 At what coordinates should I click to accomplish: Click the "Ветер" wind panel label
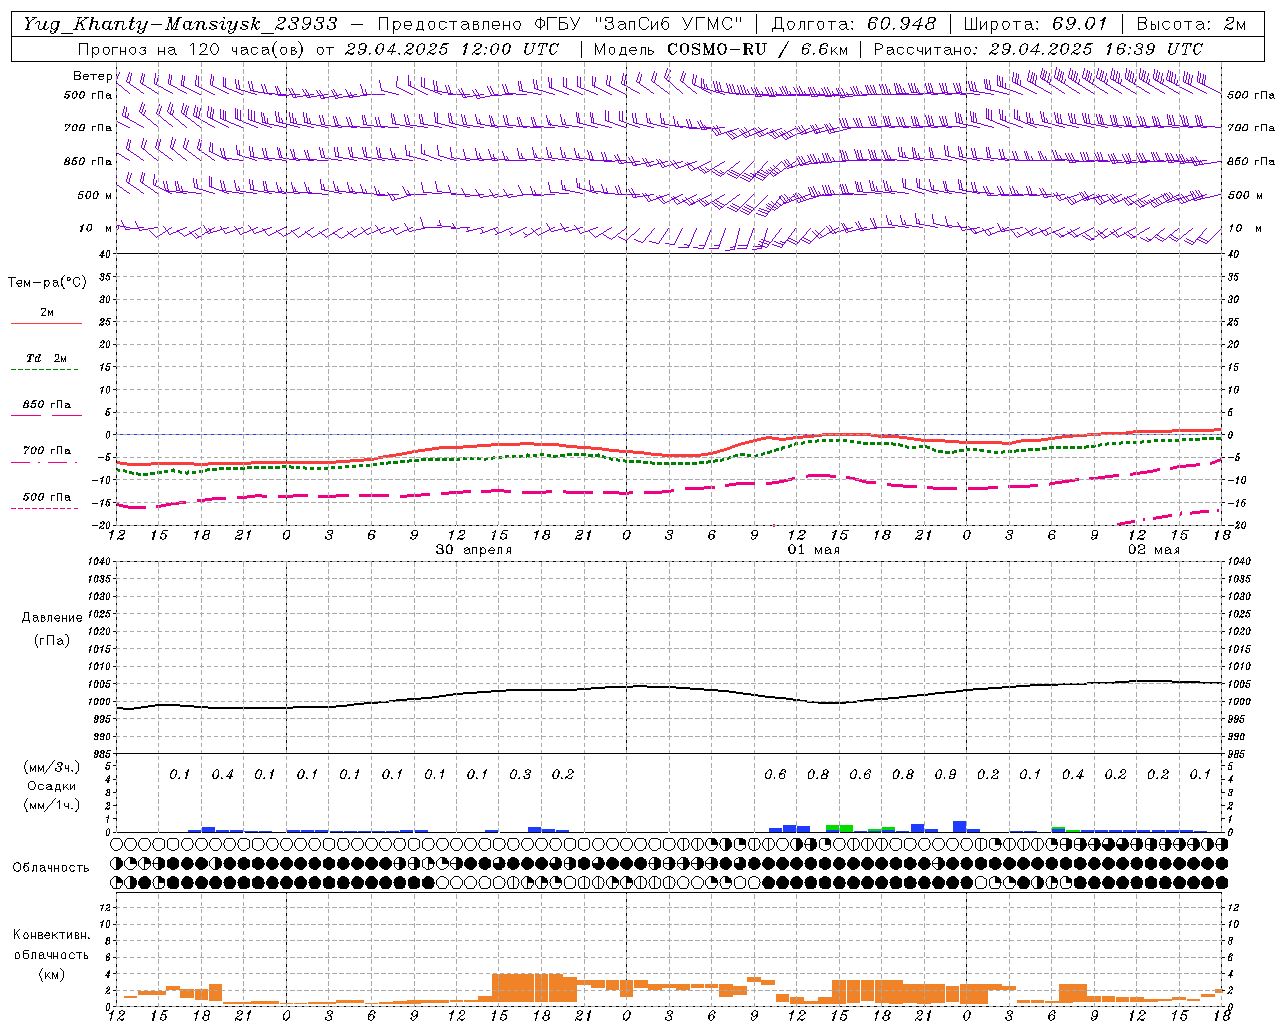click(x=93, y=76)
